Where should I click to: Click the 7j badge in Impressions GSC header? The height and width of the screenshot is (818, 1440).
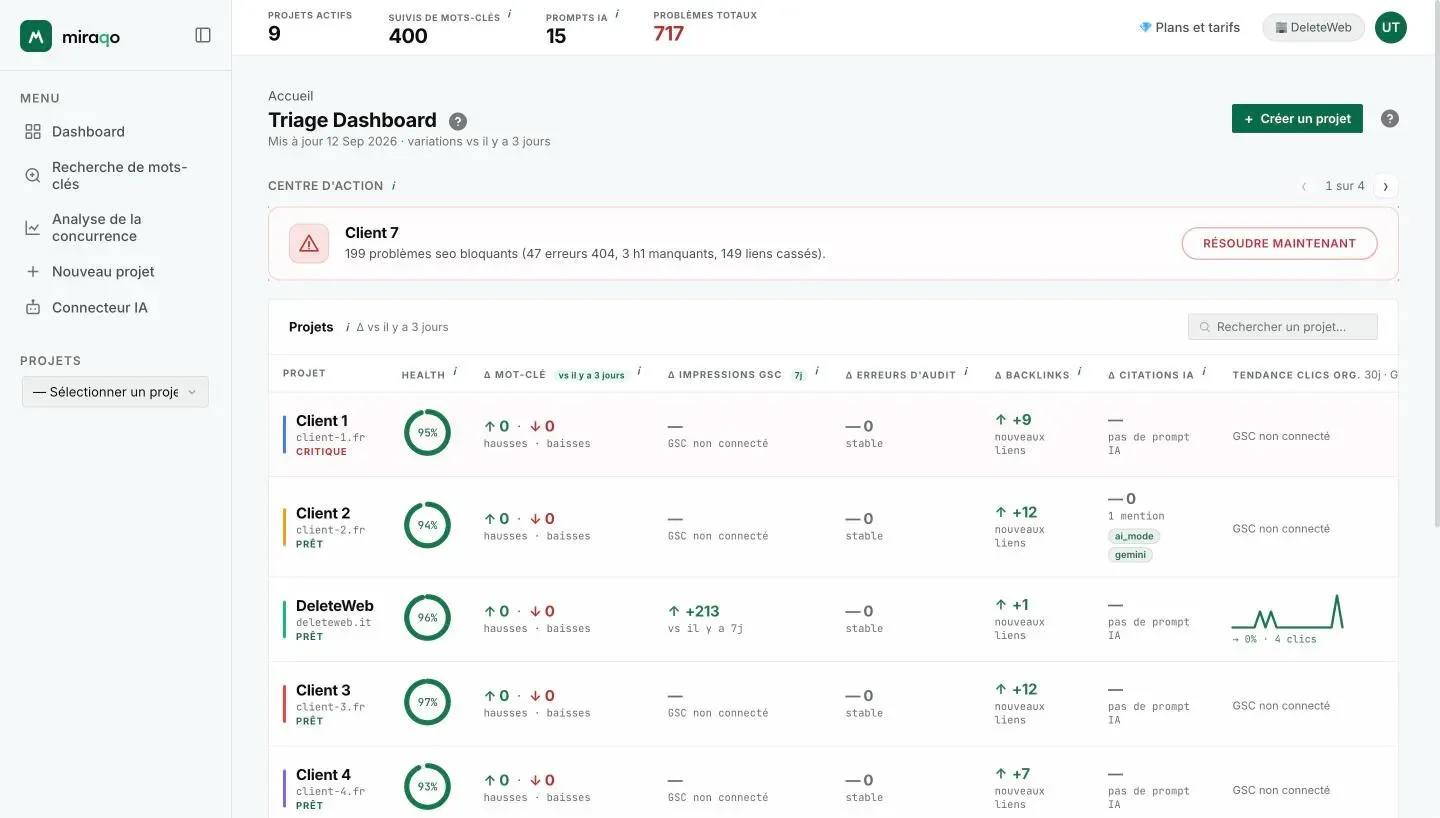[798, 375]
